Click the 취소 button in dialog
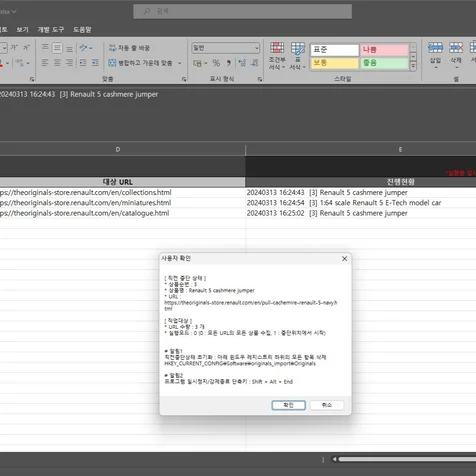476x476 pixels. 327,405
